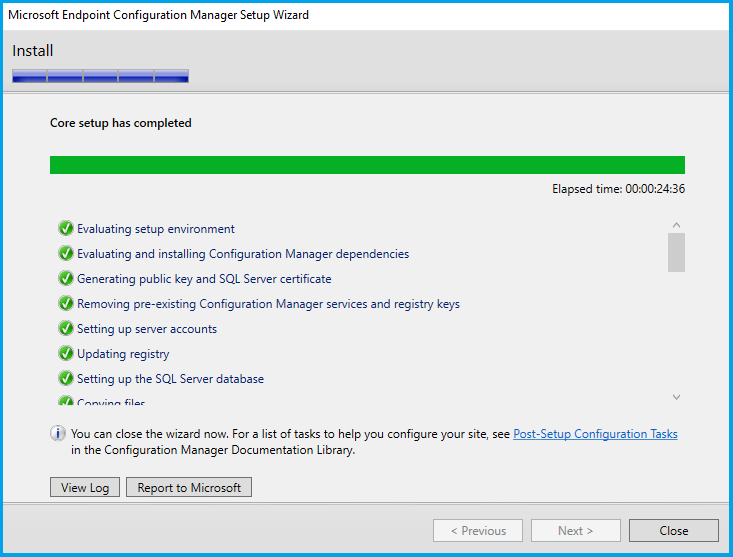
Task: Click the green setup progress bar
Action: [x=367, y=165]
